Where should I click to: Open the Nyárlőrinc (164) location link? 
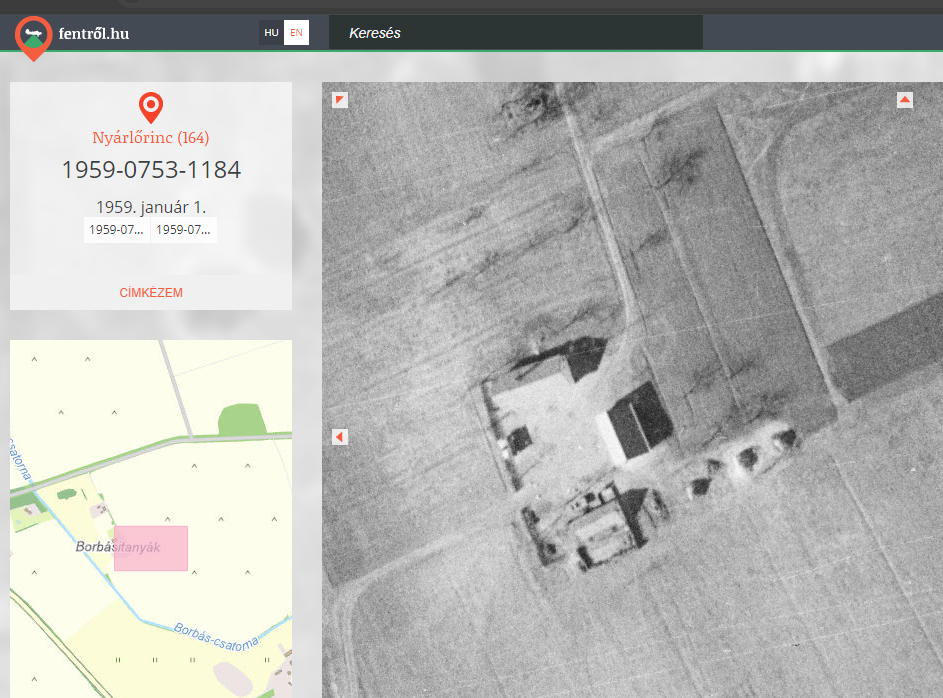coord(151,138)
